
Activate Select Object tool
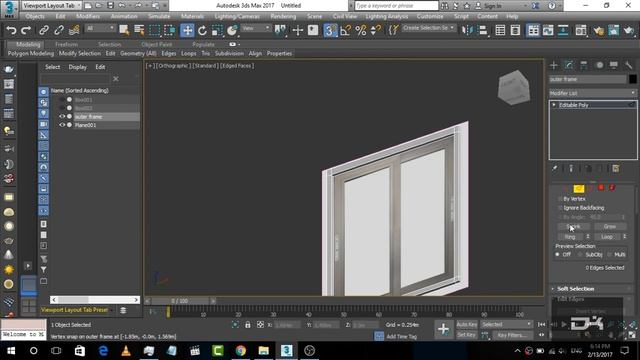(x=124, y=30)
